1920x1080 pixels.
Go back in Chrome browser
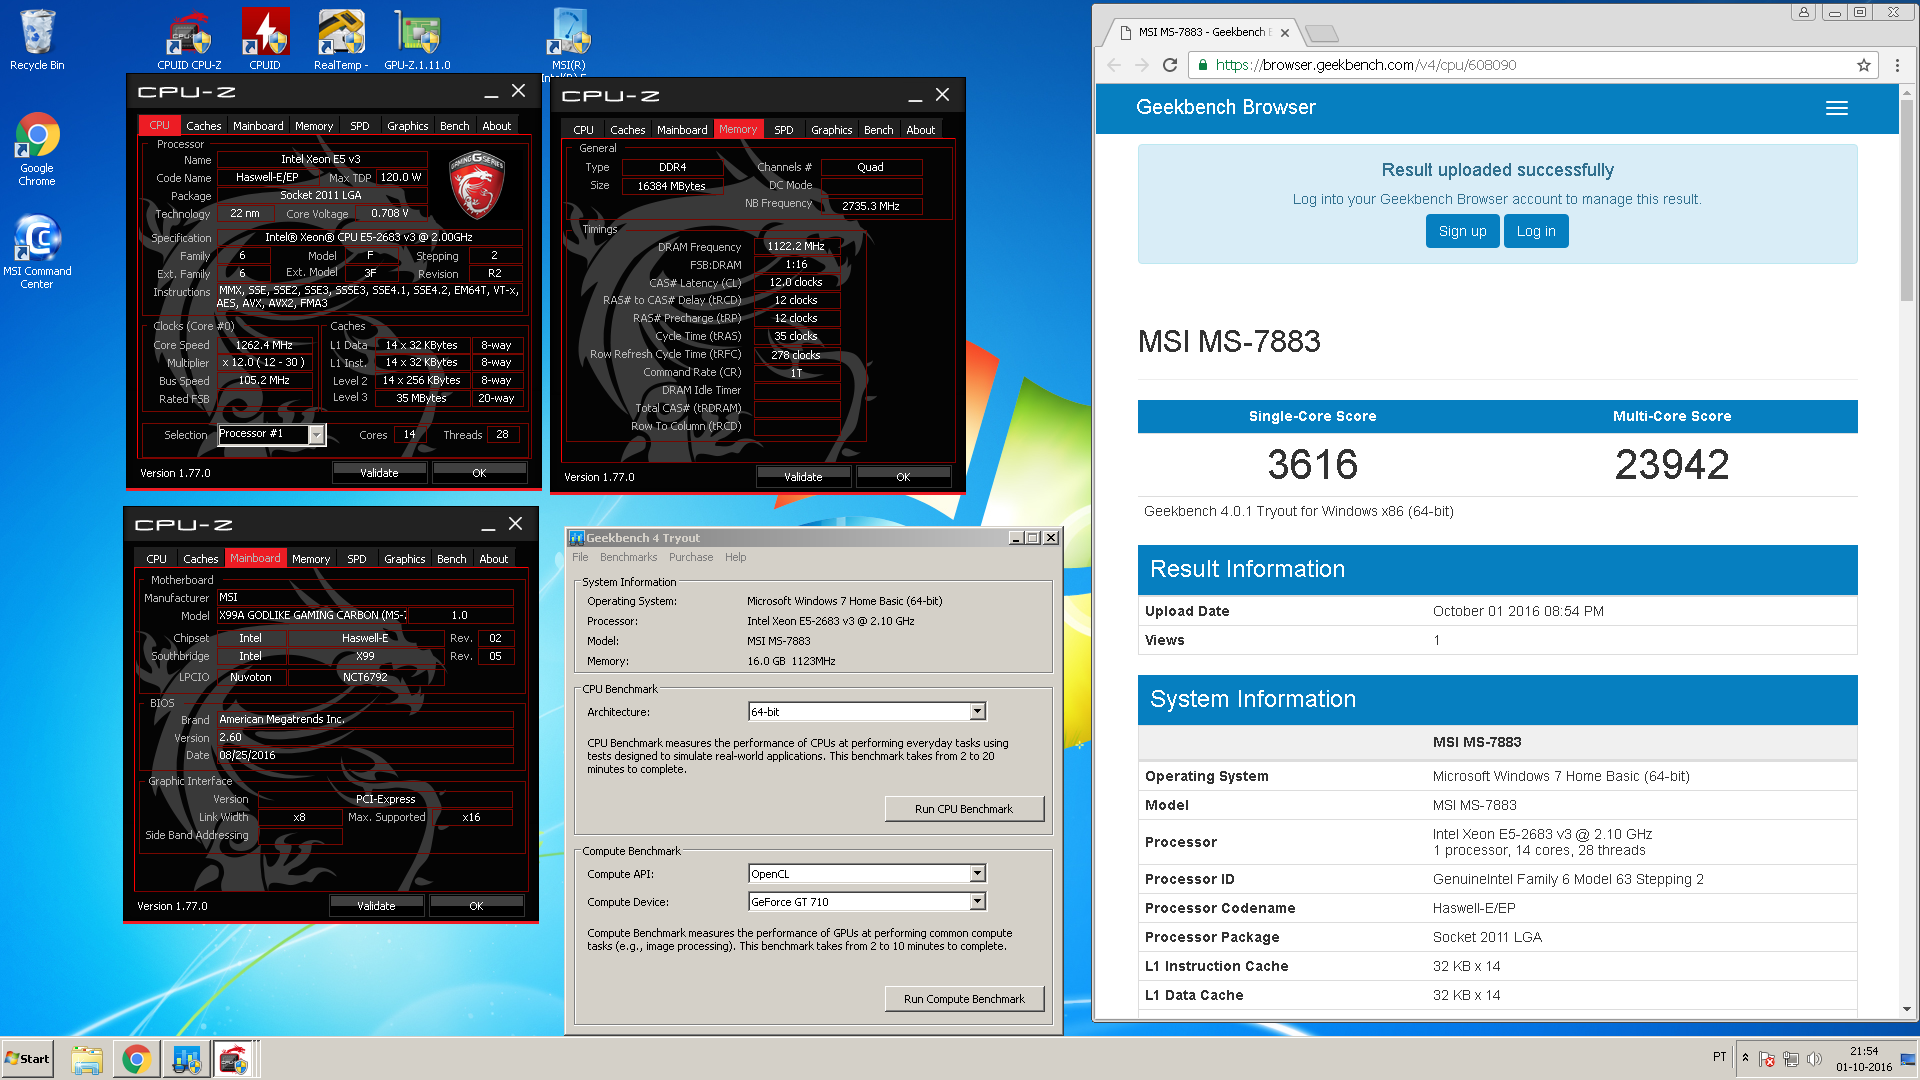1114,65
